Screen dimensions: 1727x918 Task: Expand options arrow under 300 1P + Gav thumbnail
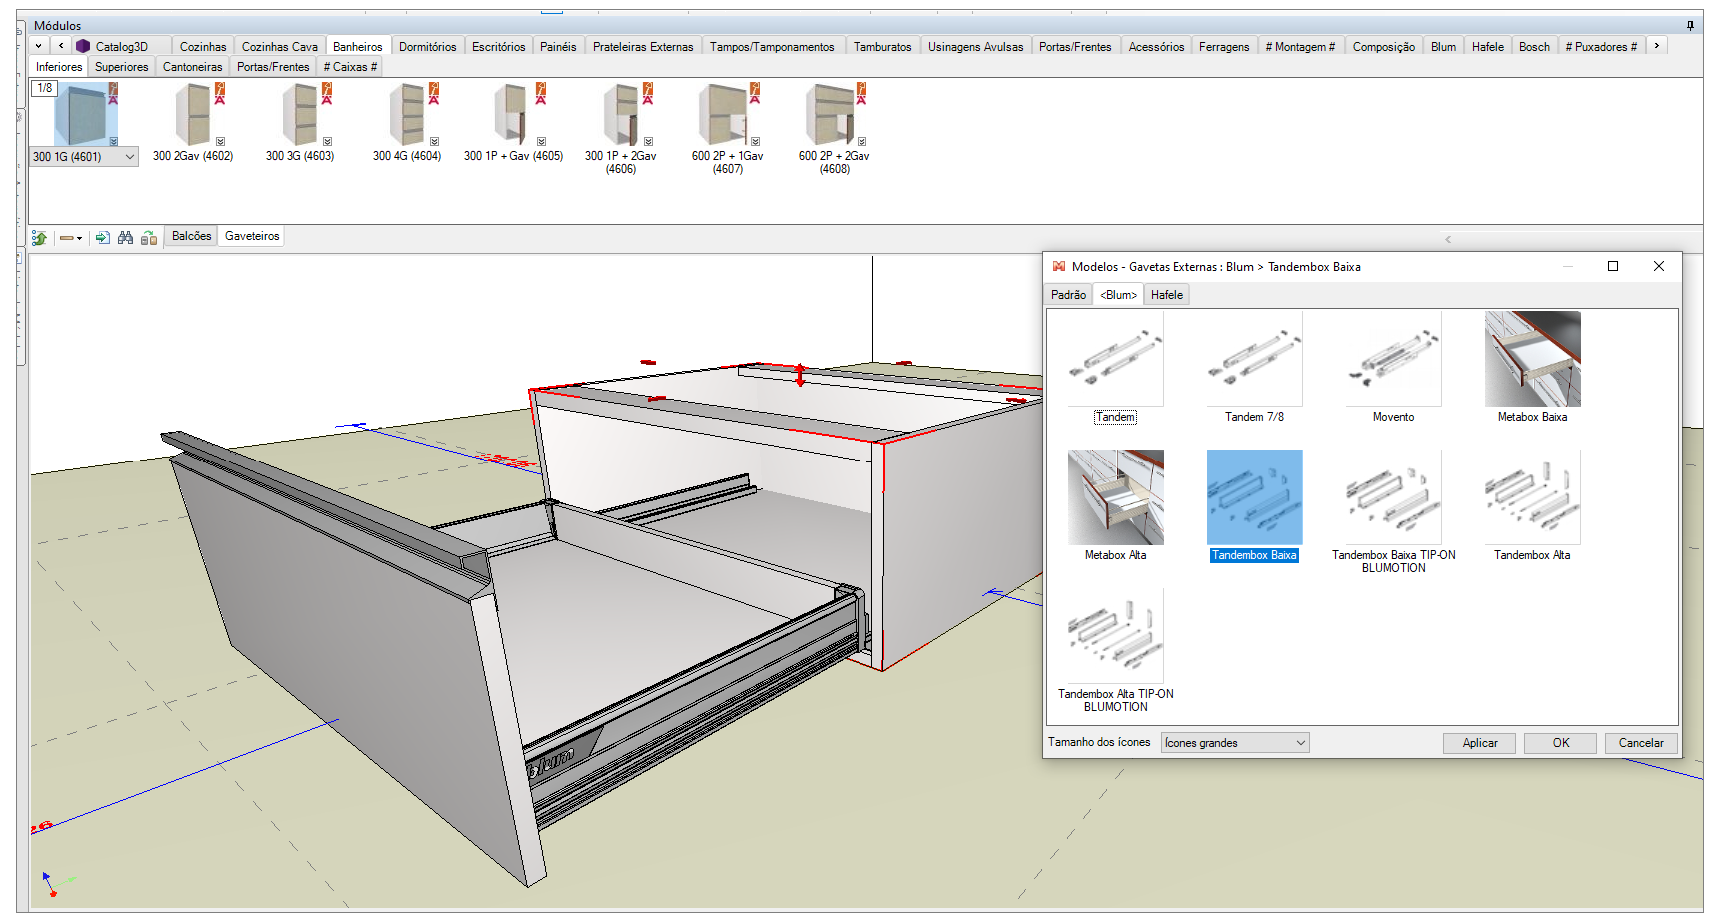click(542, 142)
